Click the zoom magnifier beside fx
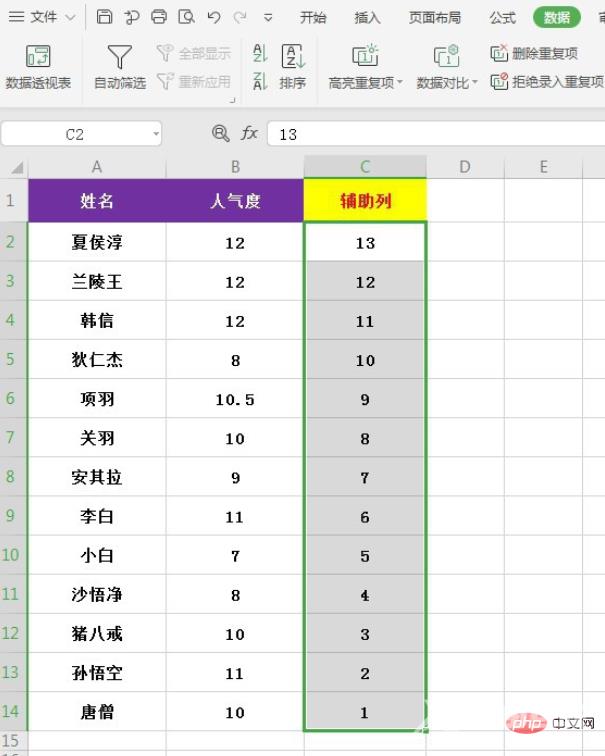605x756 pixels. [221, 133]
